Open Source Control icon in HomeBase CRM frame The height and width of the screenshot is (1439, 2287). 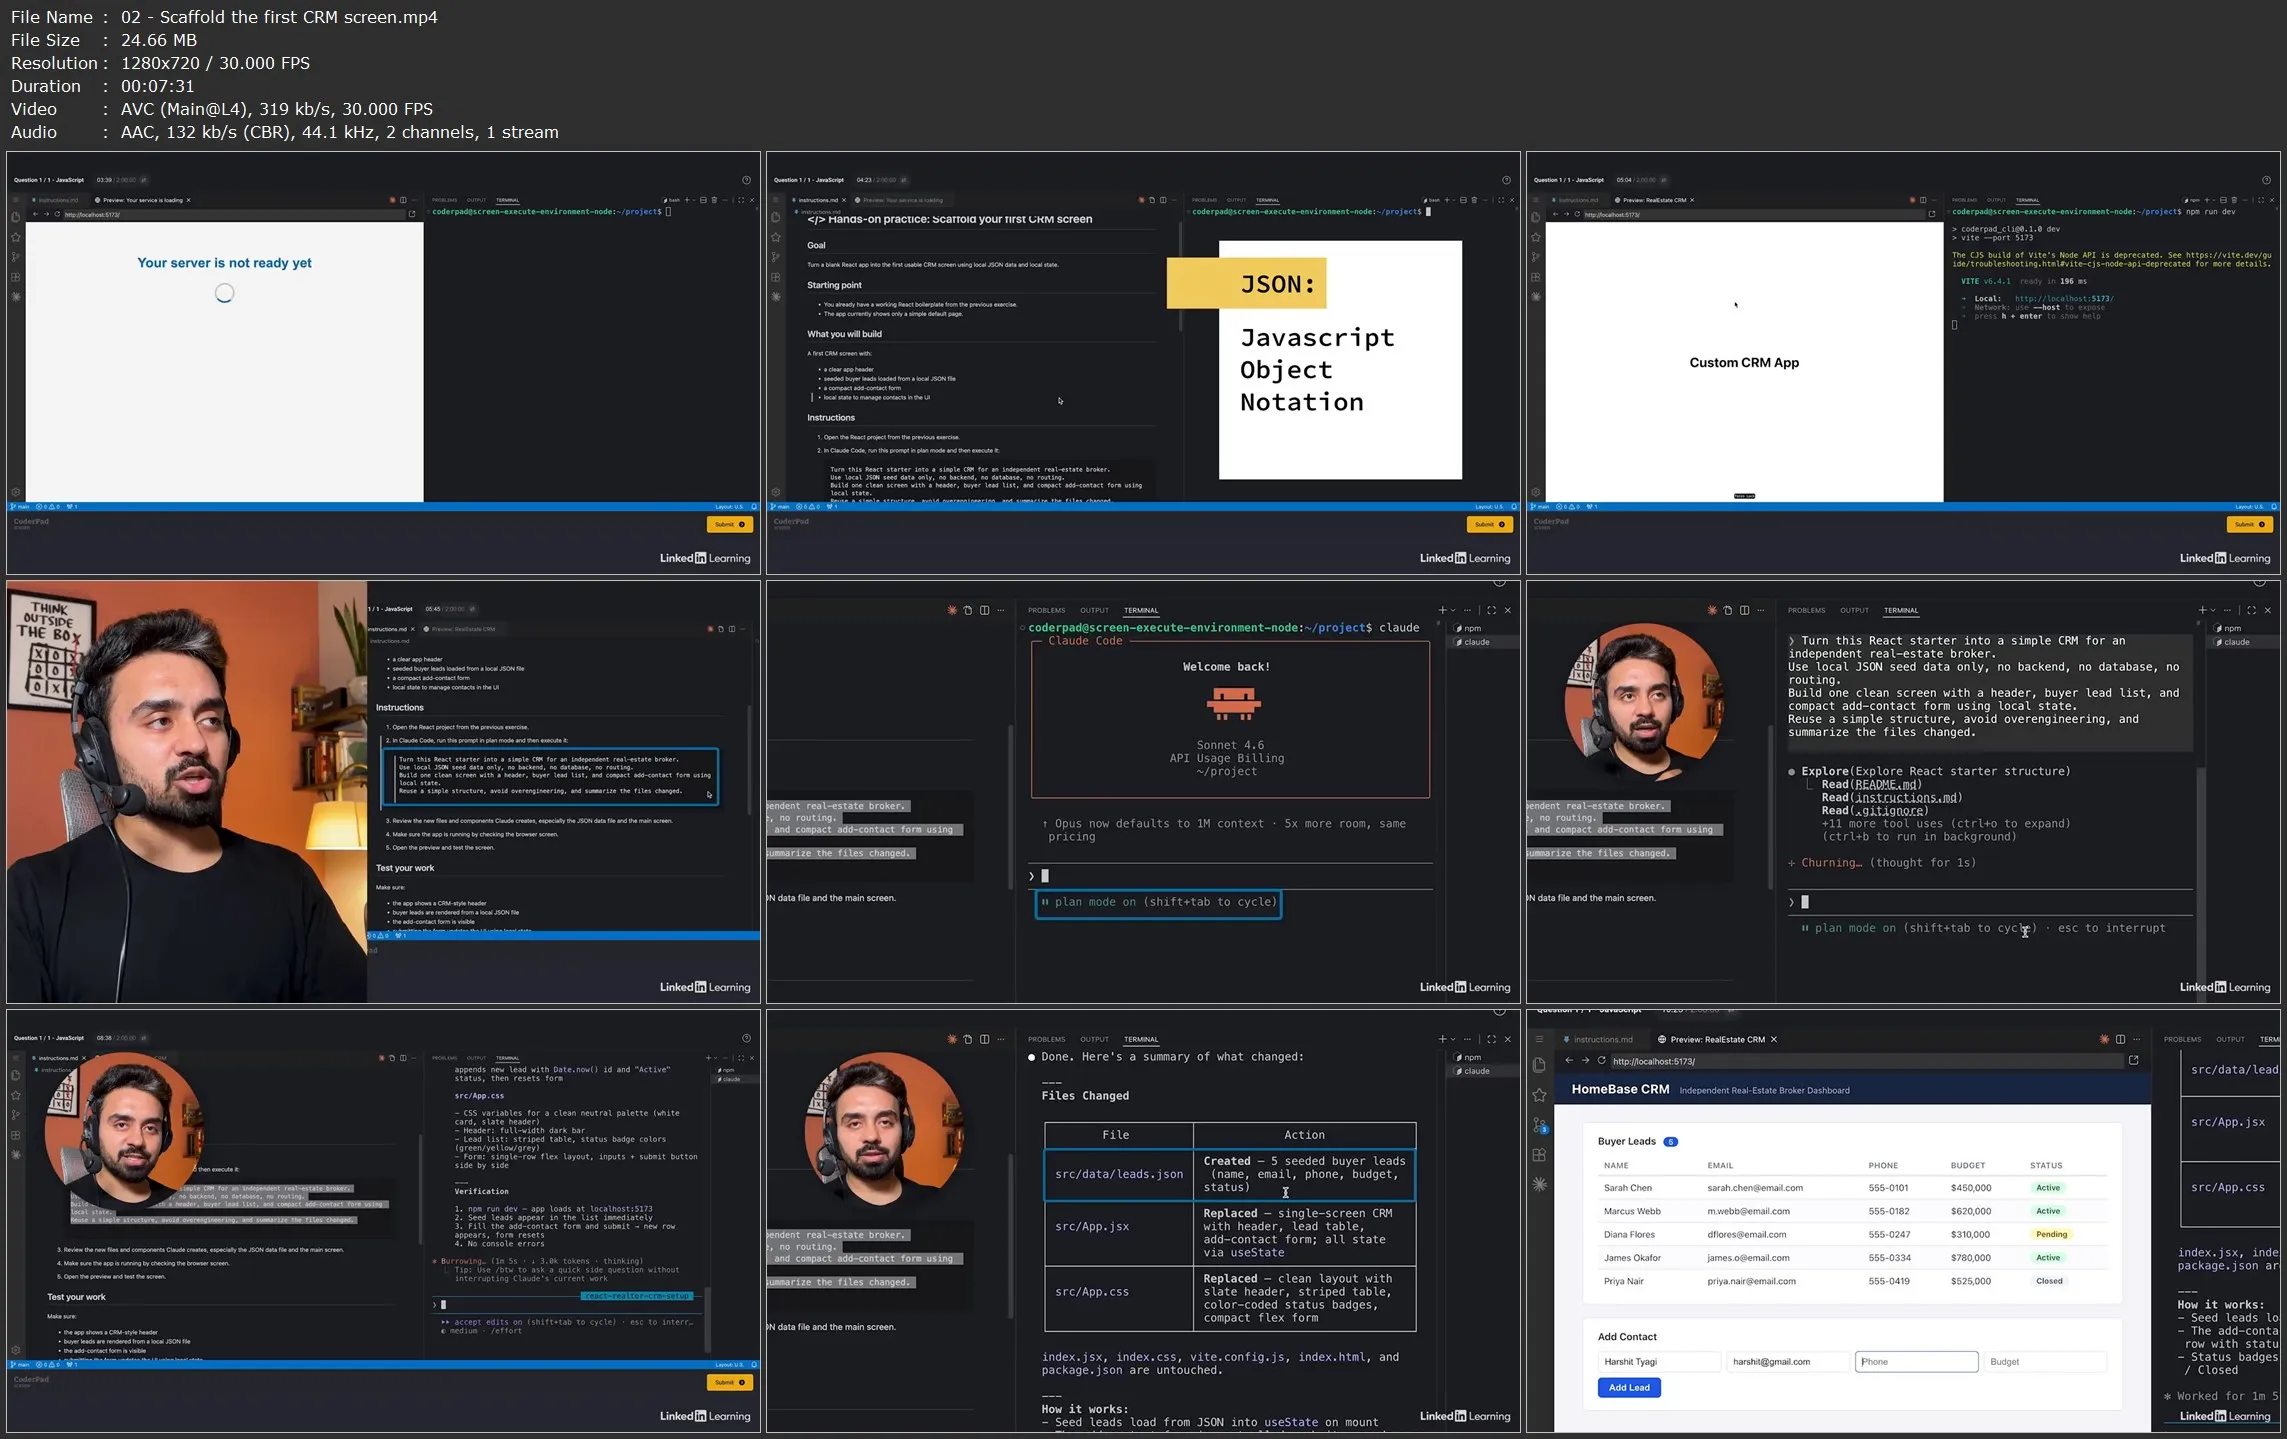coord(1539,1125)
